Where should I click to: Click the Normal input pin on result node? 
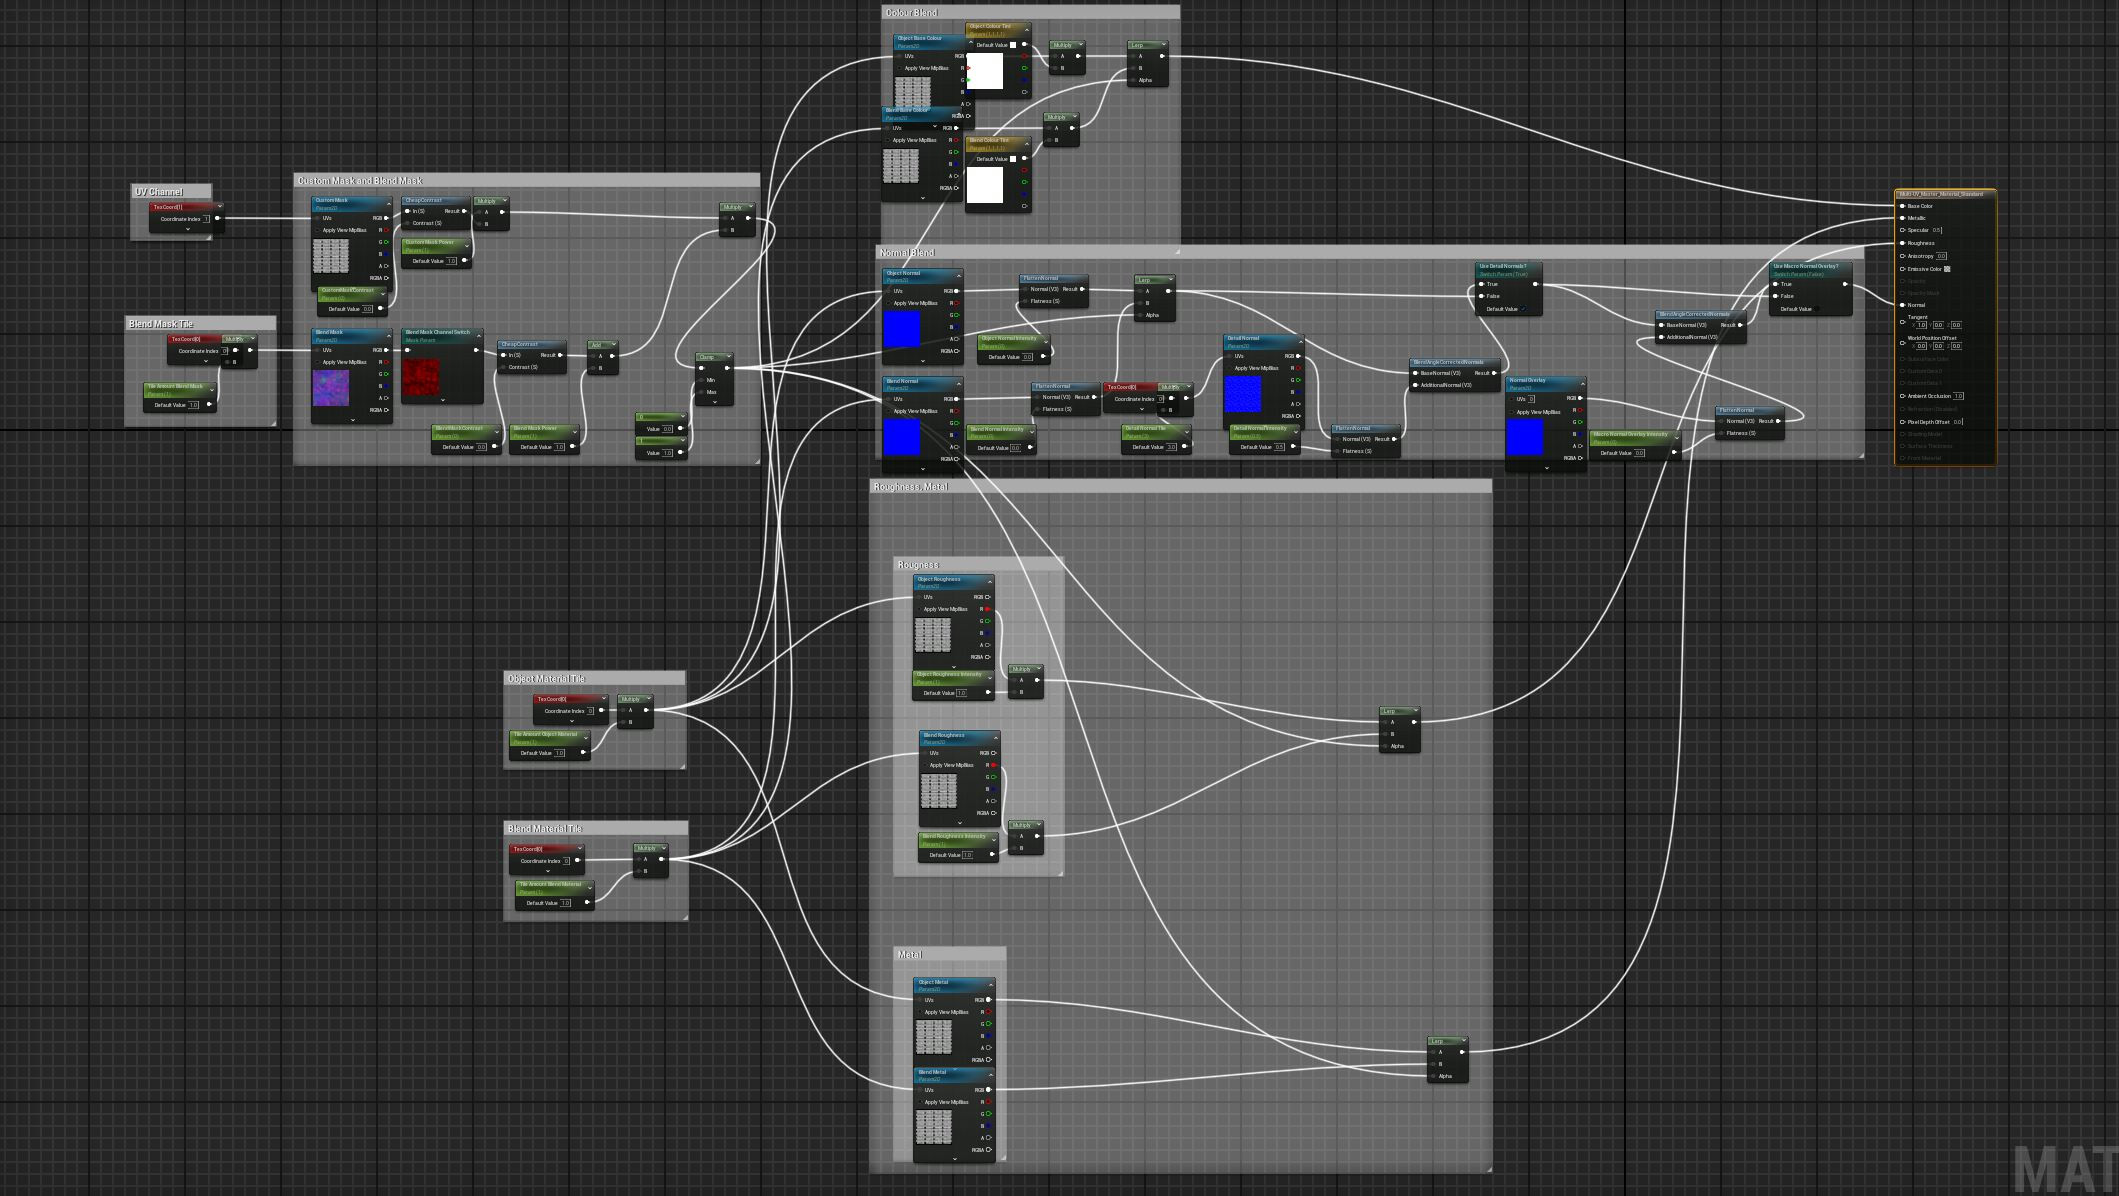(x=1902, y=305)
